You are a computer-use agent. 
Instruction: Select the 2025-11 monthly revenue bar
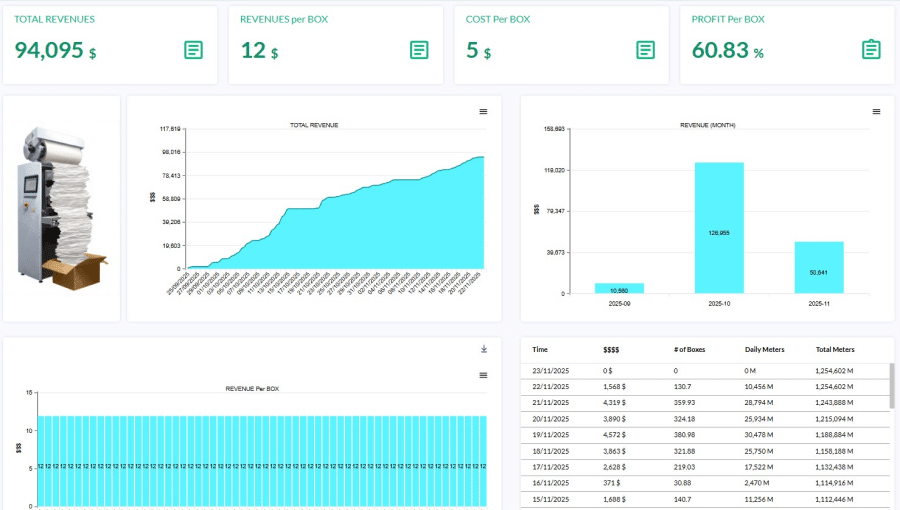(x=819, y=267)
